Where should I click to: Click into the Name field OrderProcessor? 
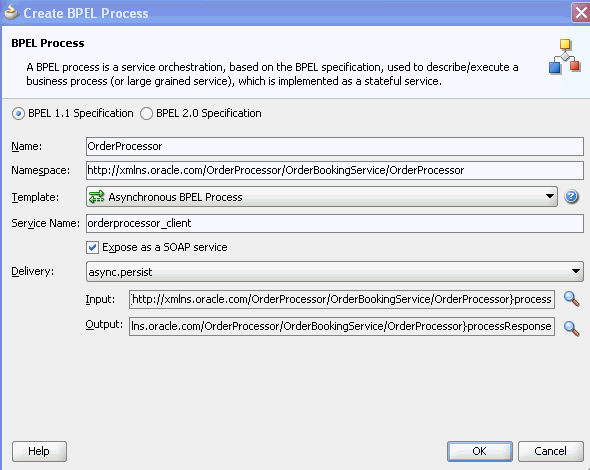click(335, 146)
